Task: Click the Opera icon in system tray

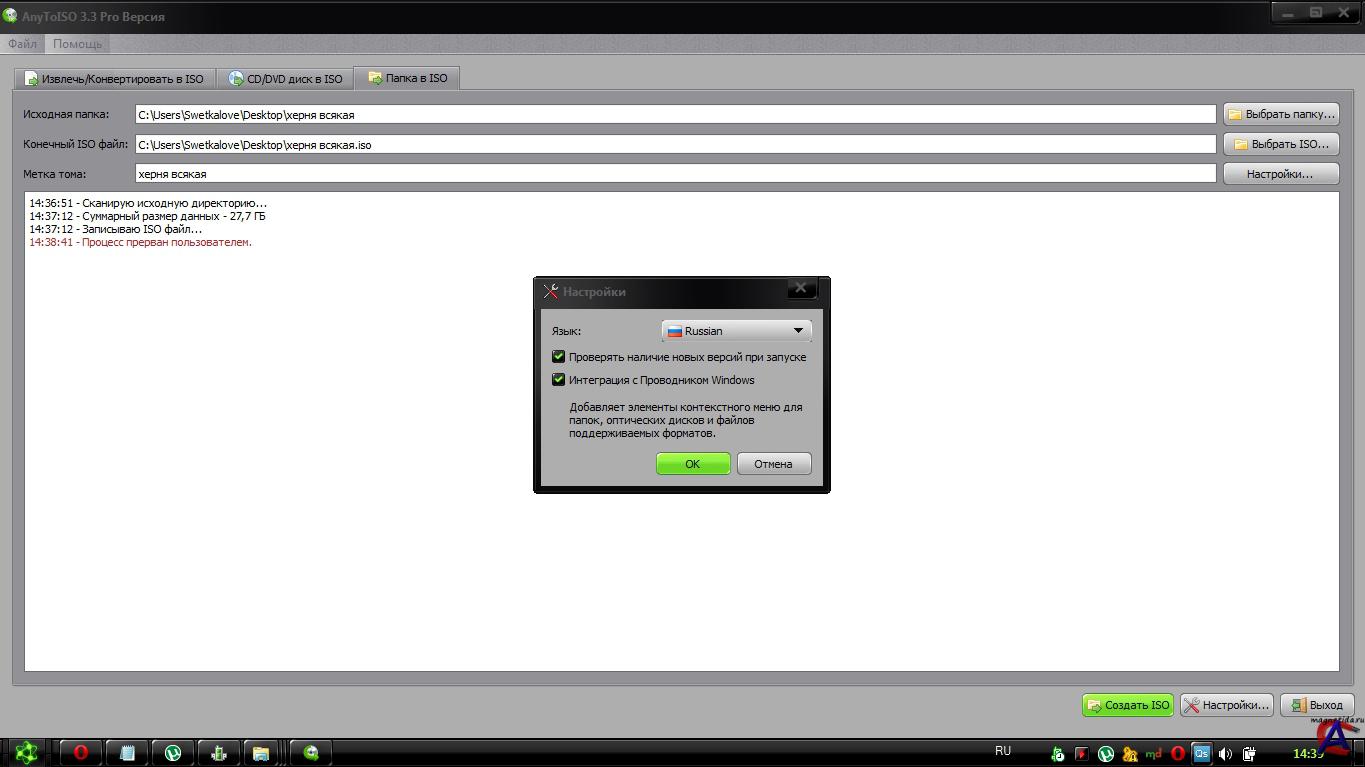Action: (1178, 754)
